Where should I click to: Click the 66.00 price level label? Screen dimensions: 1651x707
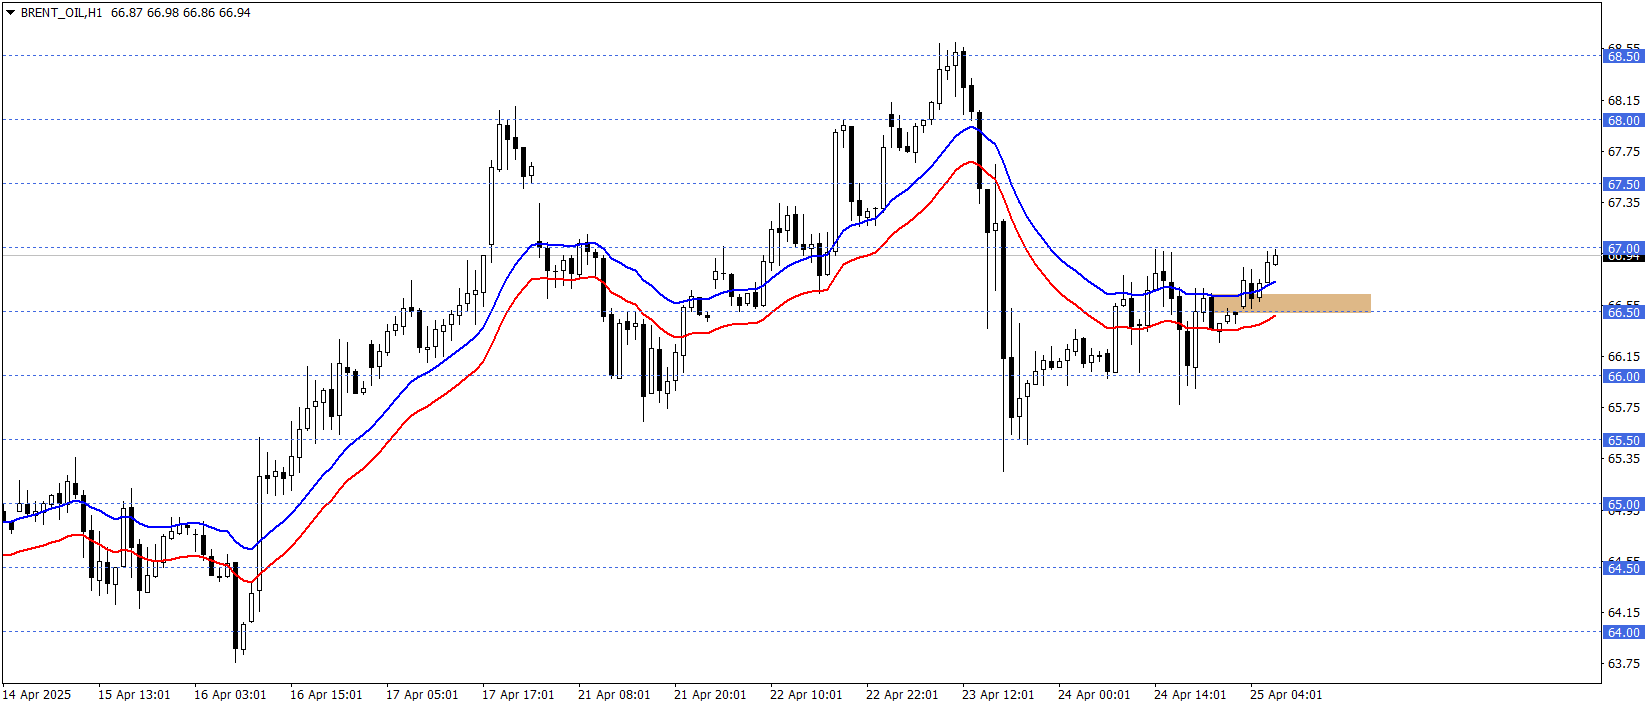tap(1623, 376)
